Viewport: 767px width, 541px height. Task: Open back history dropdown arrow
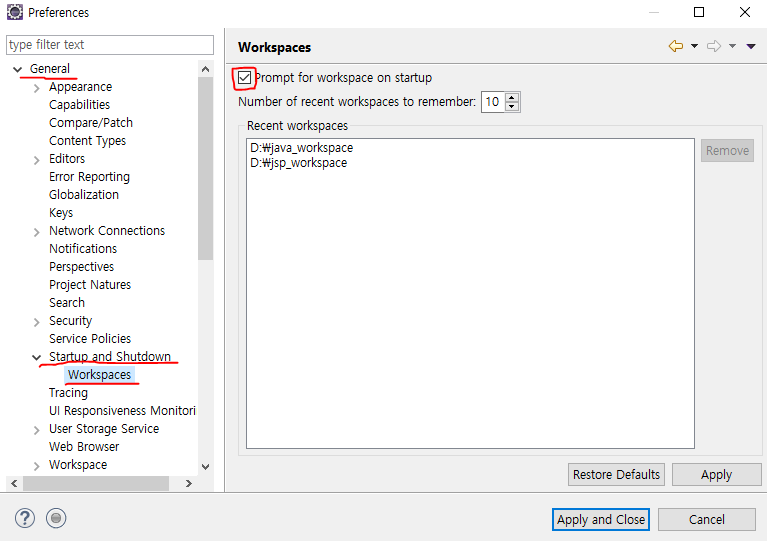click(694, 46)
